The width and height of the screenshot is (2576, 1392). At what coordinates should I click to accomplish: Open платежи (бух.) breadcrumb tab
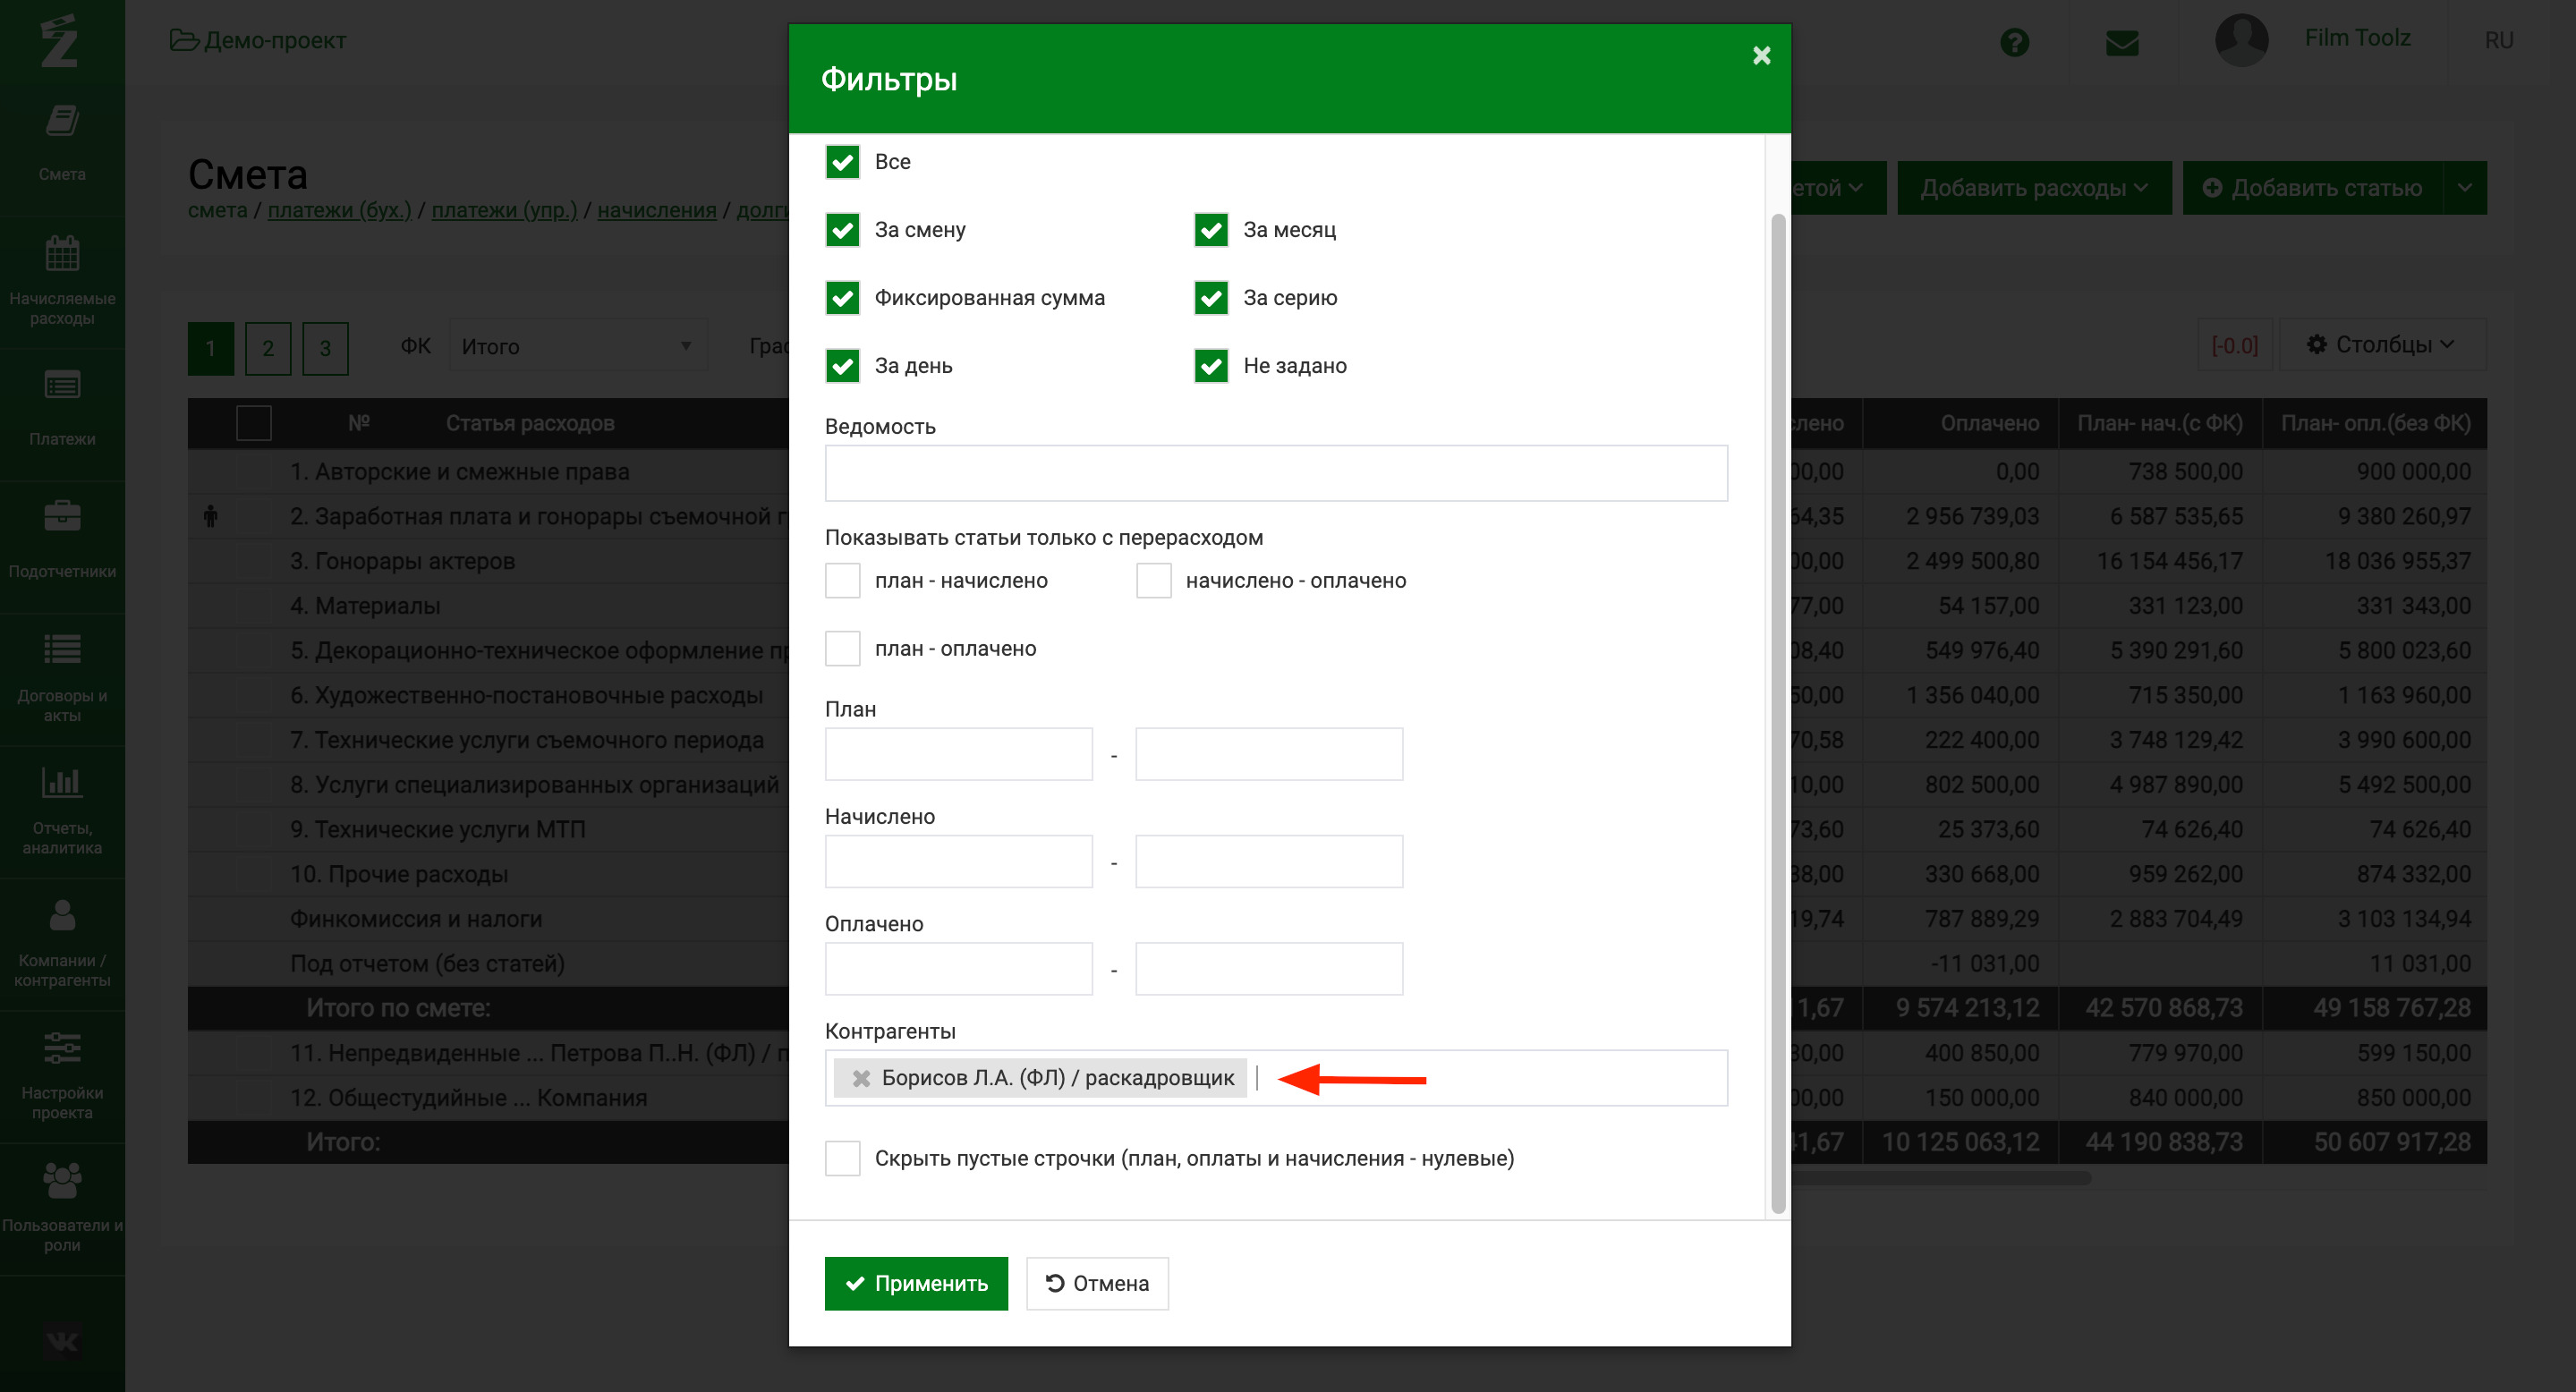coord(339,210)
